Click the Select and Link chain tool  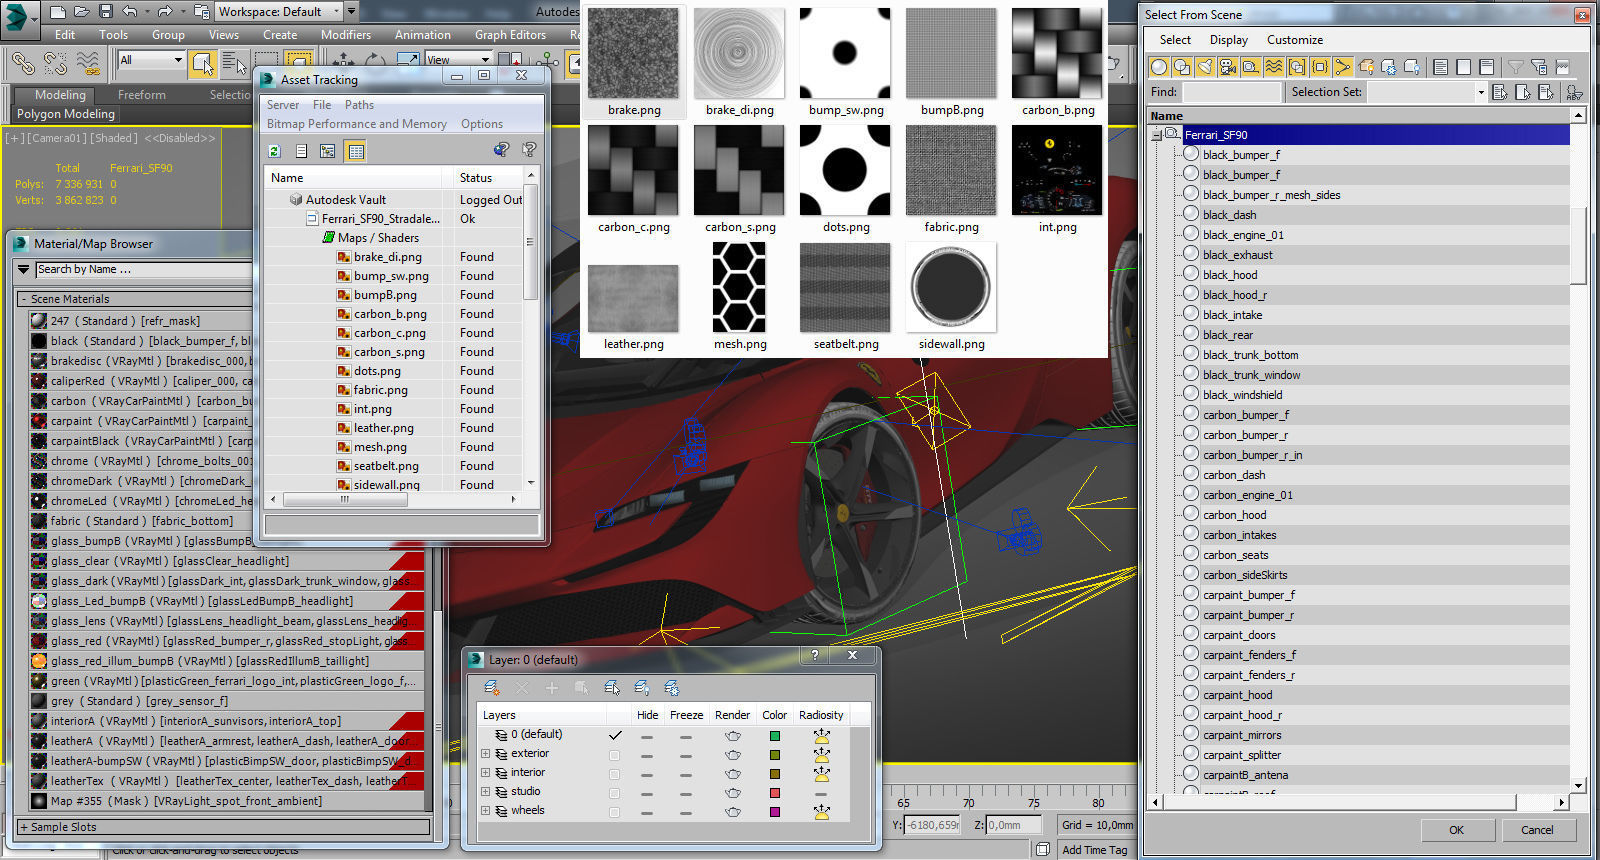click(x=23, y=64)
